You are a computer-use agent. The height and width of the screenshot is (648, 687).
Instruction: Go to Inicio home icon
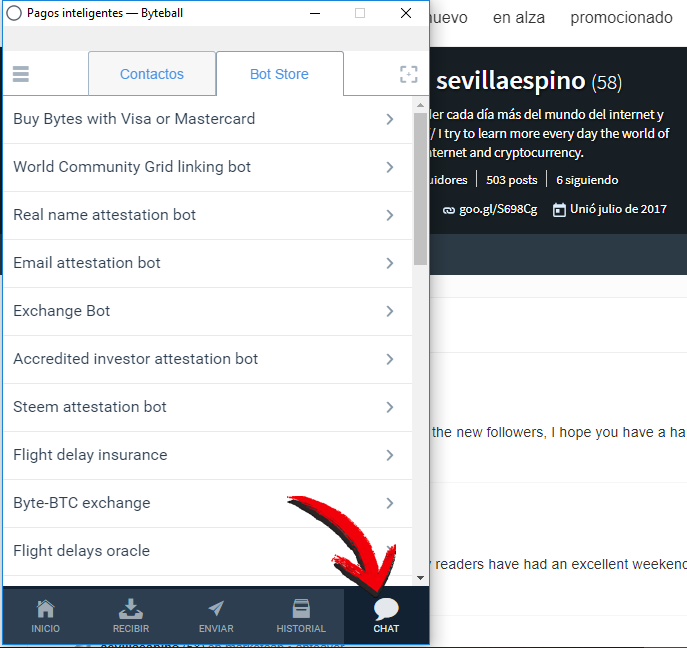tap(45, 616)
